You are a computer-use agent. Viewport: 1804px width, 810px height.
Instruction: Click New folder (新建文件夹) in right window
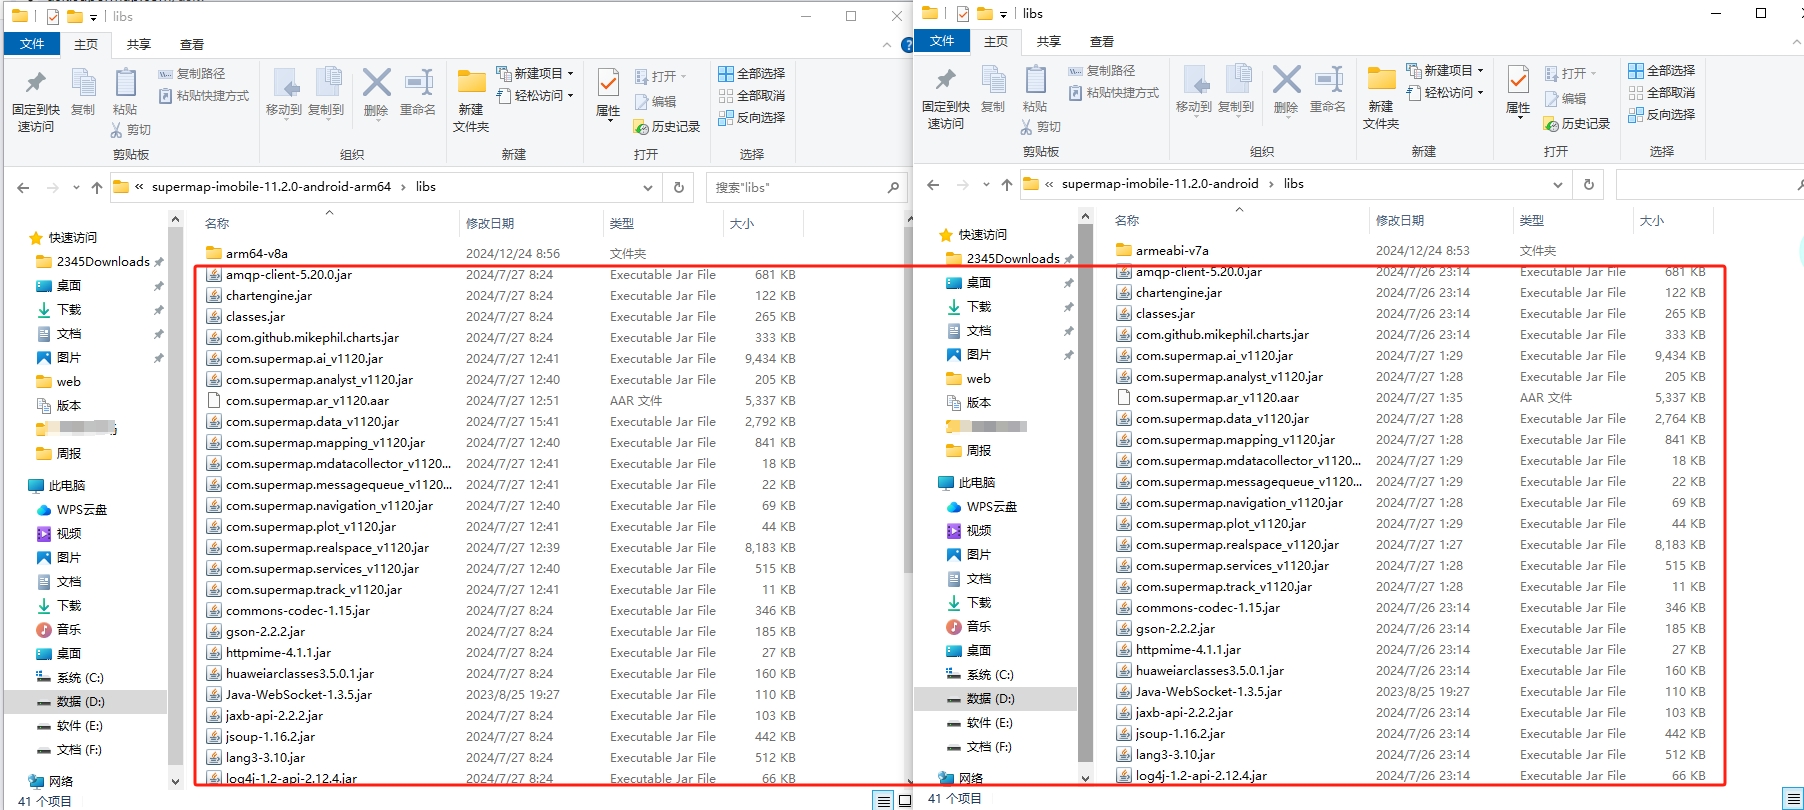click(1381, 97)
